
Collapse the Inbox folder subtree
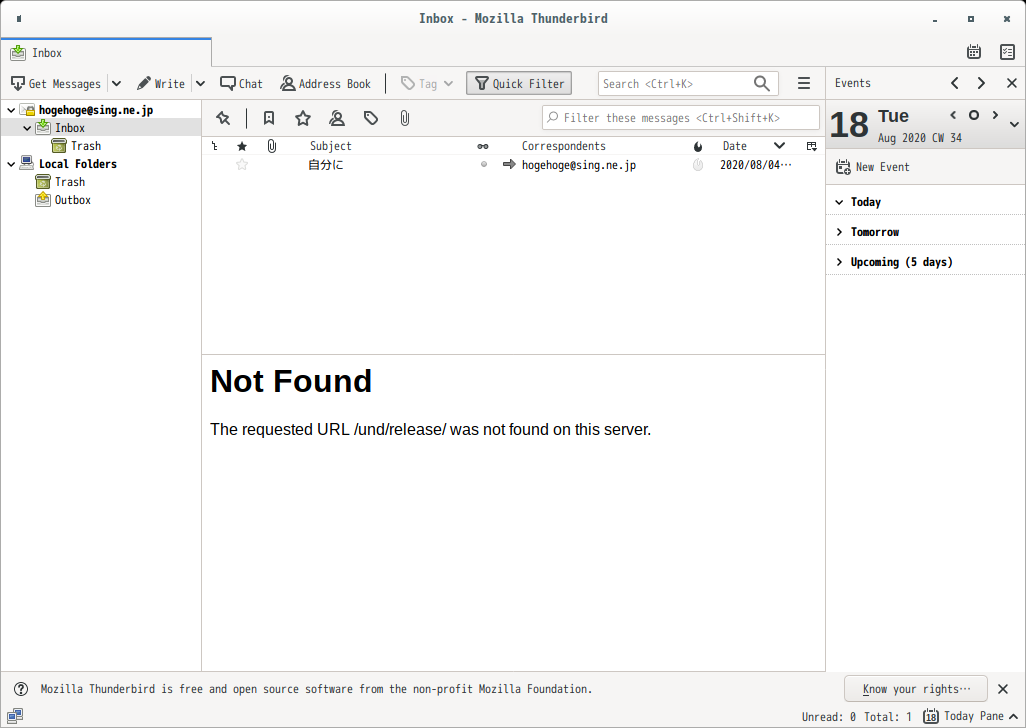pyautogui.click(x=27, y=128)
